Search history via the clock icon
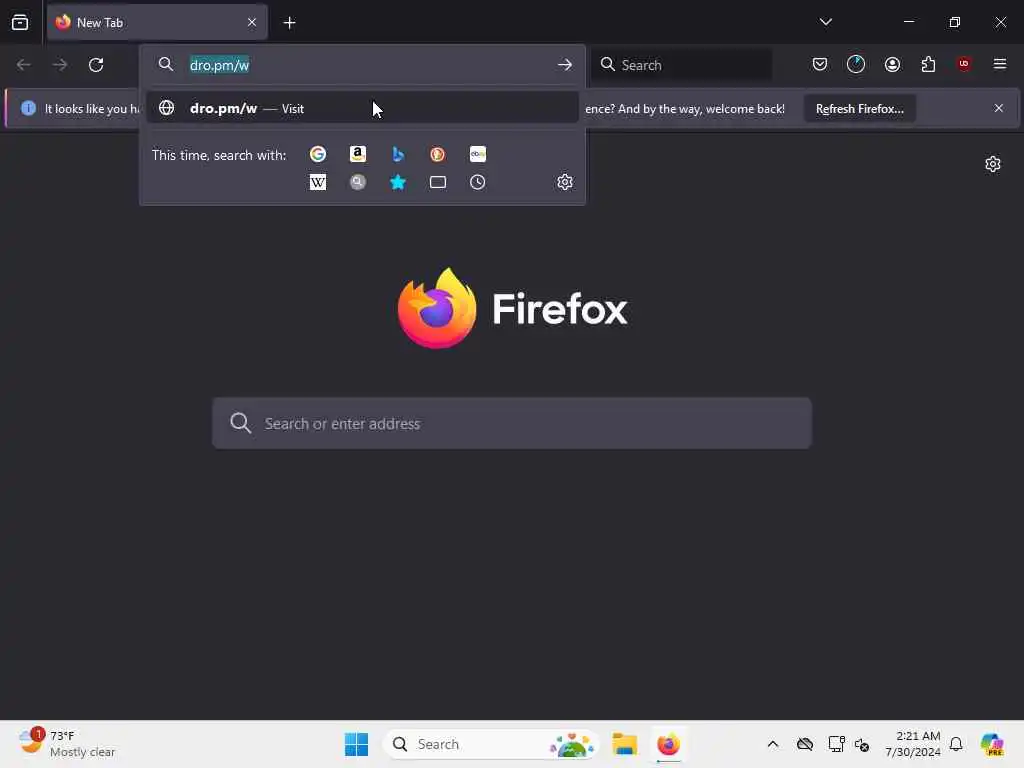The height and width of the screenshot is (768, 1024). click(x=477, y=182)
